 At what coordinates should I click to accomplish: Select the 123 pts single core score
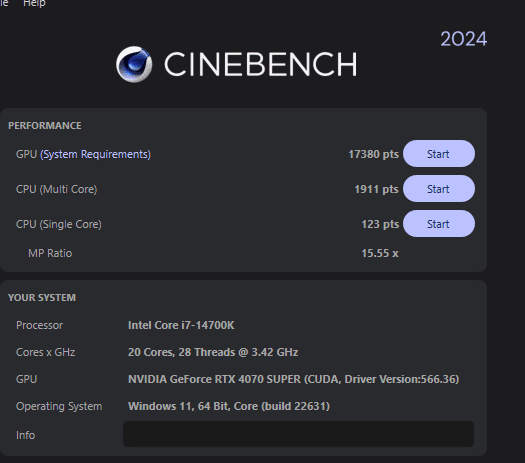[380, 224]
